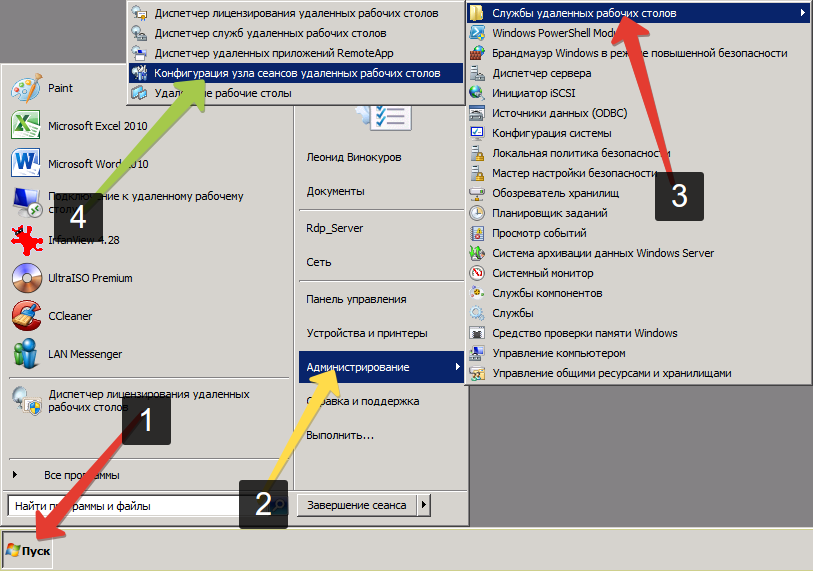Click the Локальная политика безопасности icon
Image resolution: width=813 pixels, height=571 pixels.
coord(477,153)
